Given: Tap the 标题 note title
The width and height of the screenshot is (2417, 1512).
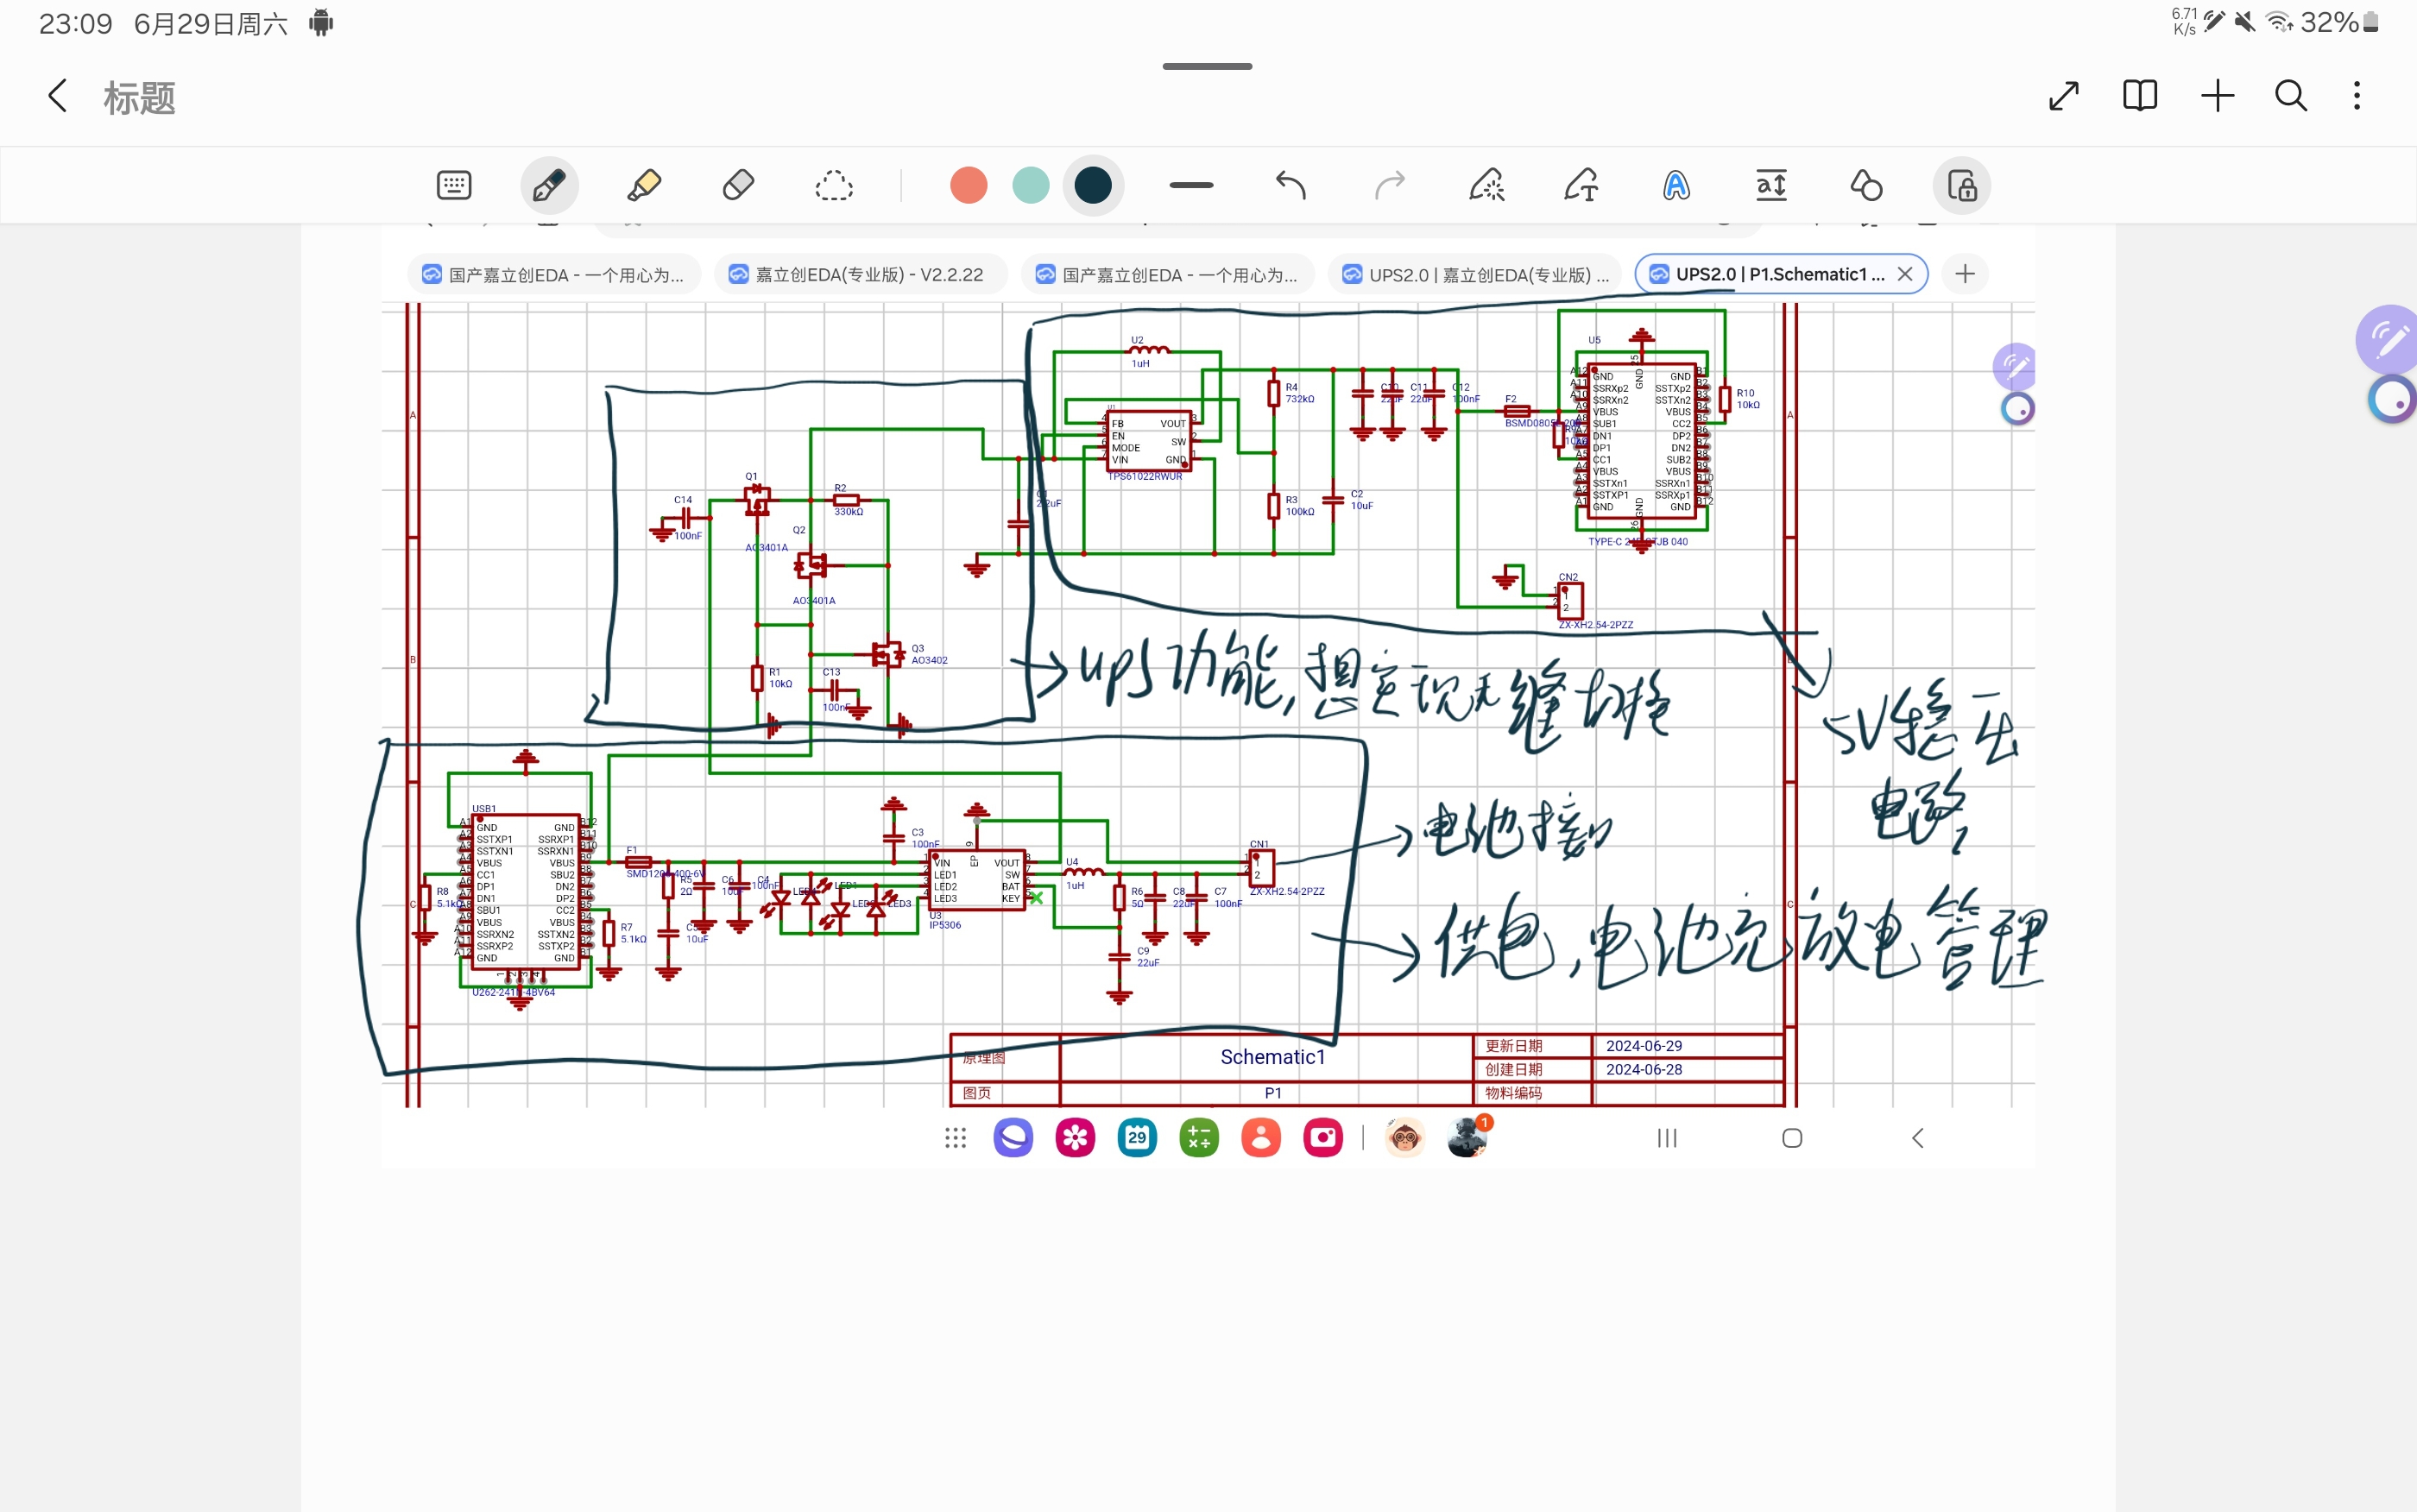Looking at the screenshot, I should 140,98.
